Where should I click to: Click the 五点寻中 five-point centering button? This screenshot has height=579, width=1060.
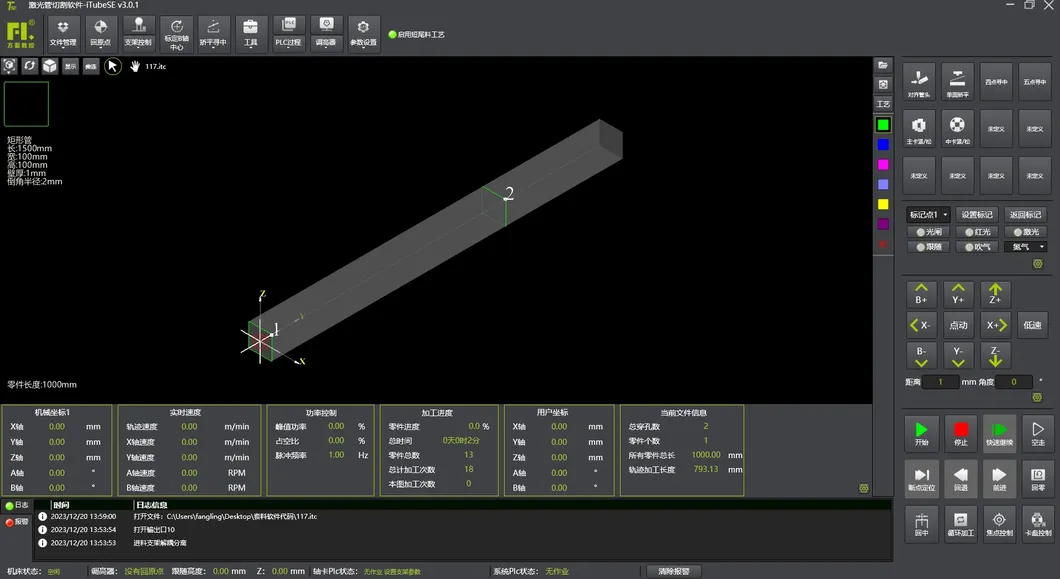click(1034, 82)
